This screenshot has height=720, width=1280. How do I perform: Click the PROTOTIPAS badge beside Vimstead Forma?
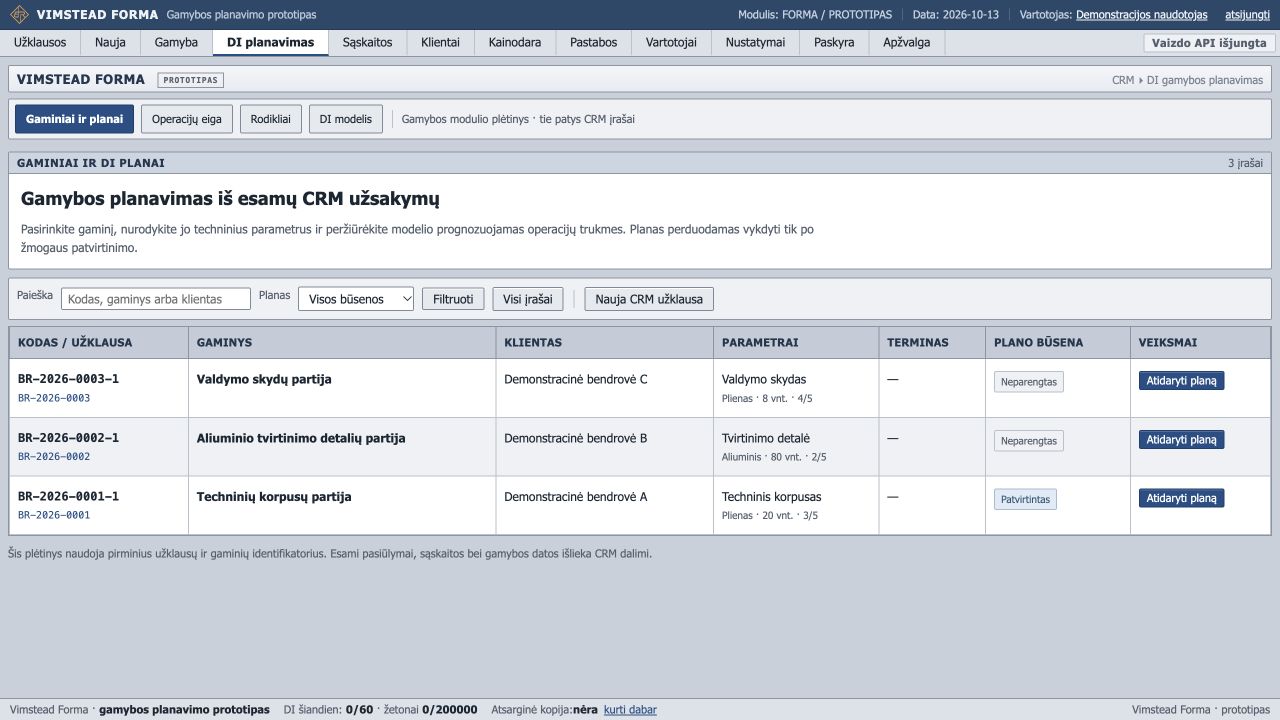tap(190, 80)
